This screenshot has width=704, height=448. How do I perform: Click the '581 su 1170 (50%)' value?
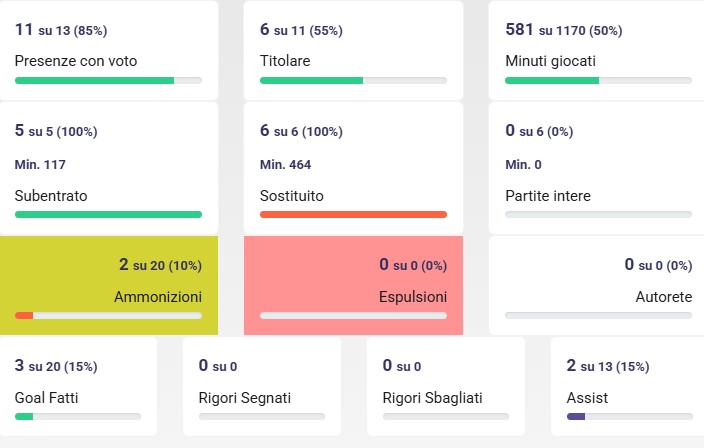[x=564, y=30]
